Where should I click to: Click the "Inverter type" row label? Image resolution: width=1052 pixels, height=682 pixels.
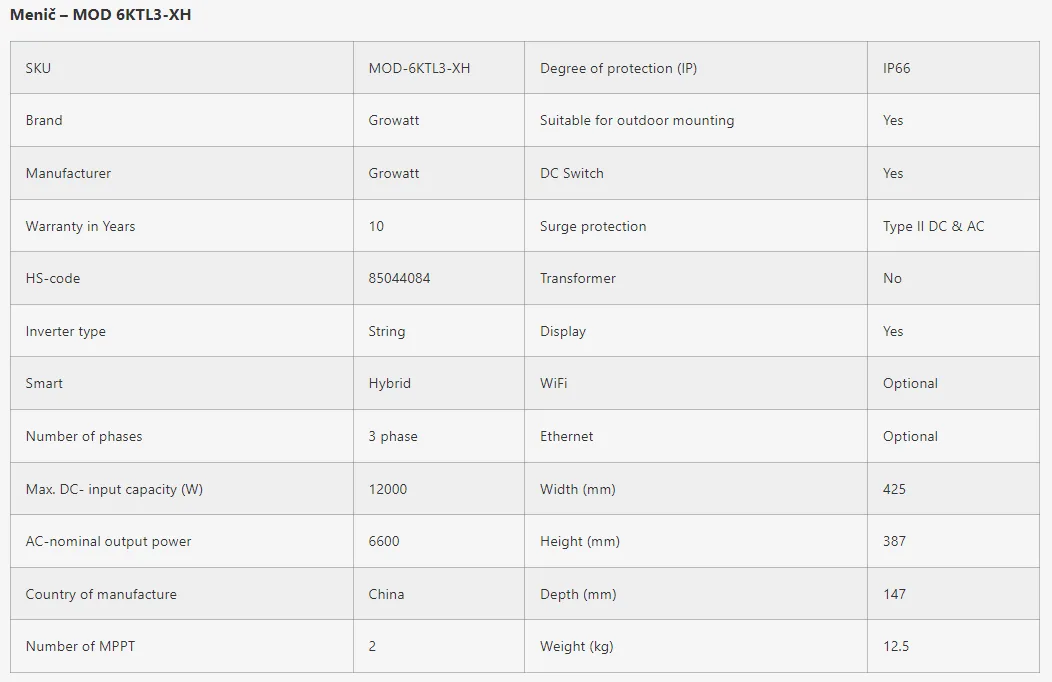(65, 331)
